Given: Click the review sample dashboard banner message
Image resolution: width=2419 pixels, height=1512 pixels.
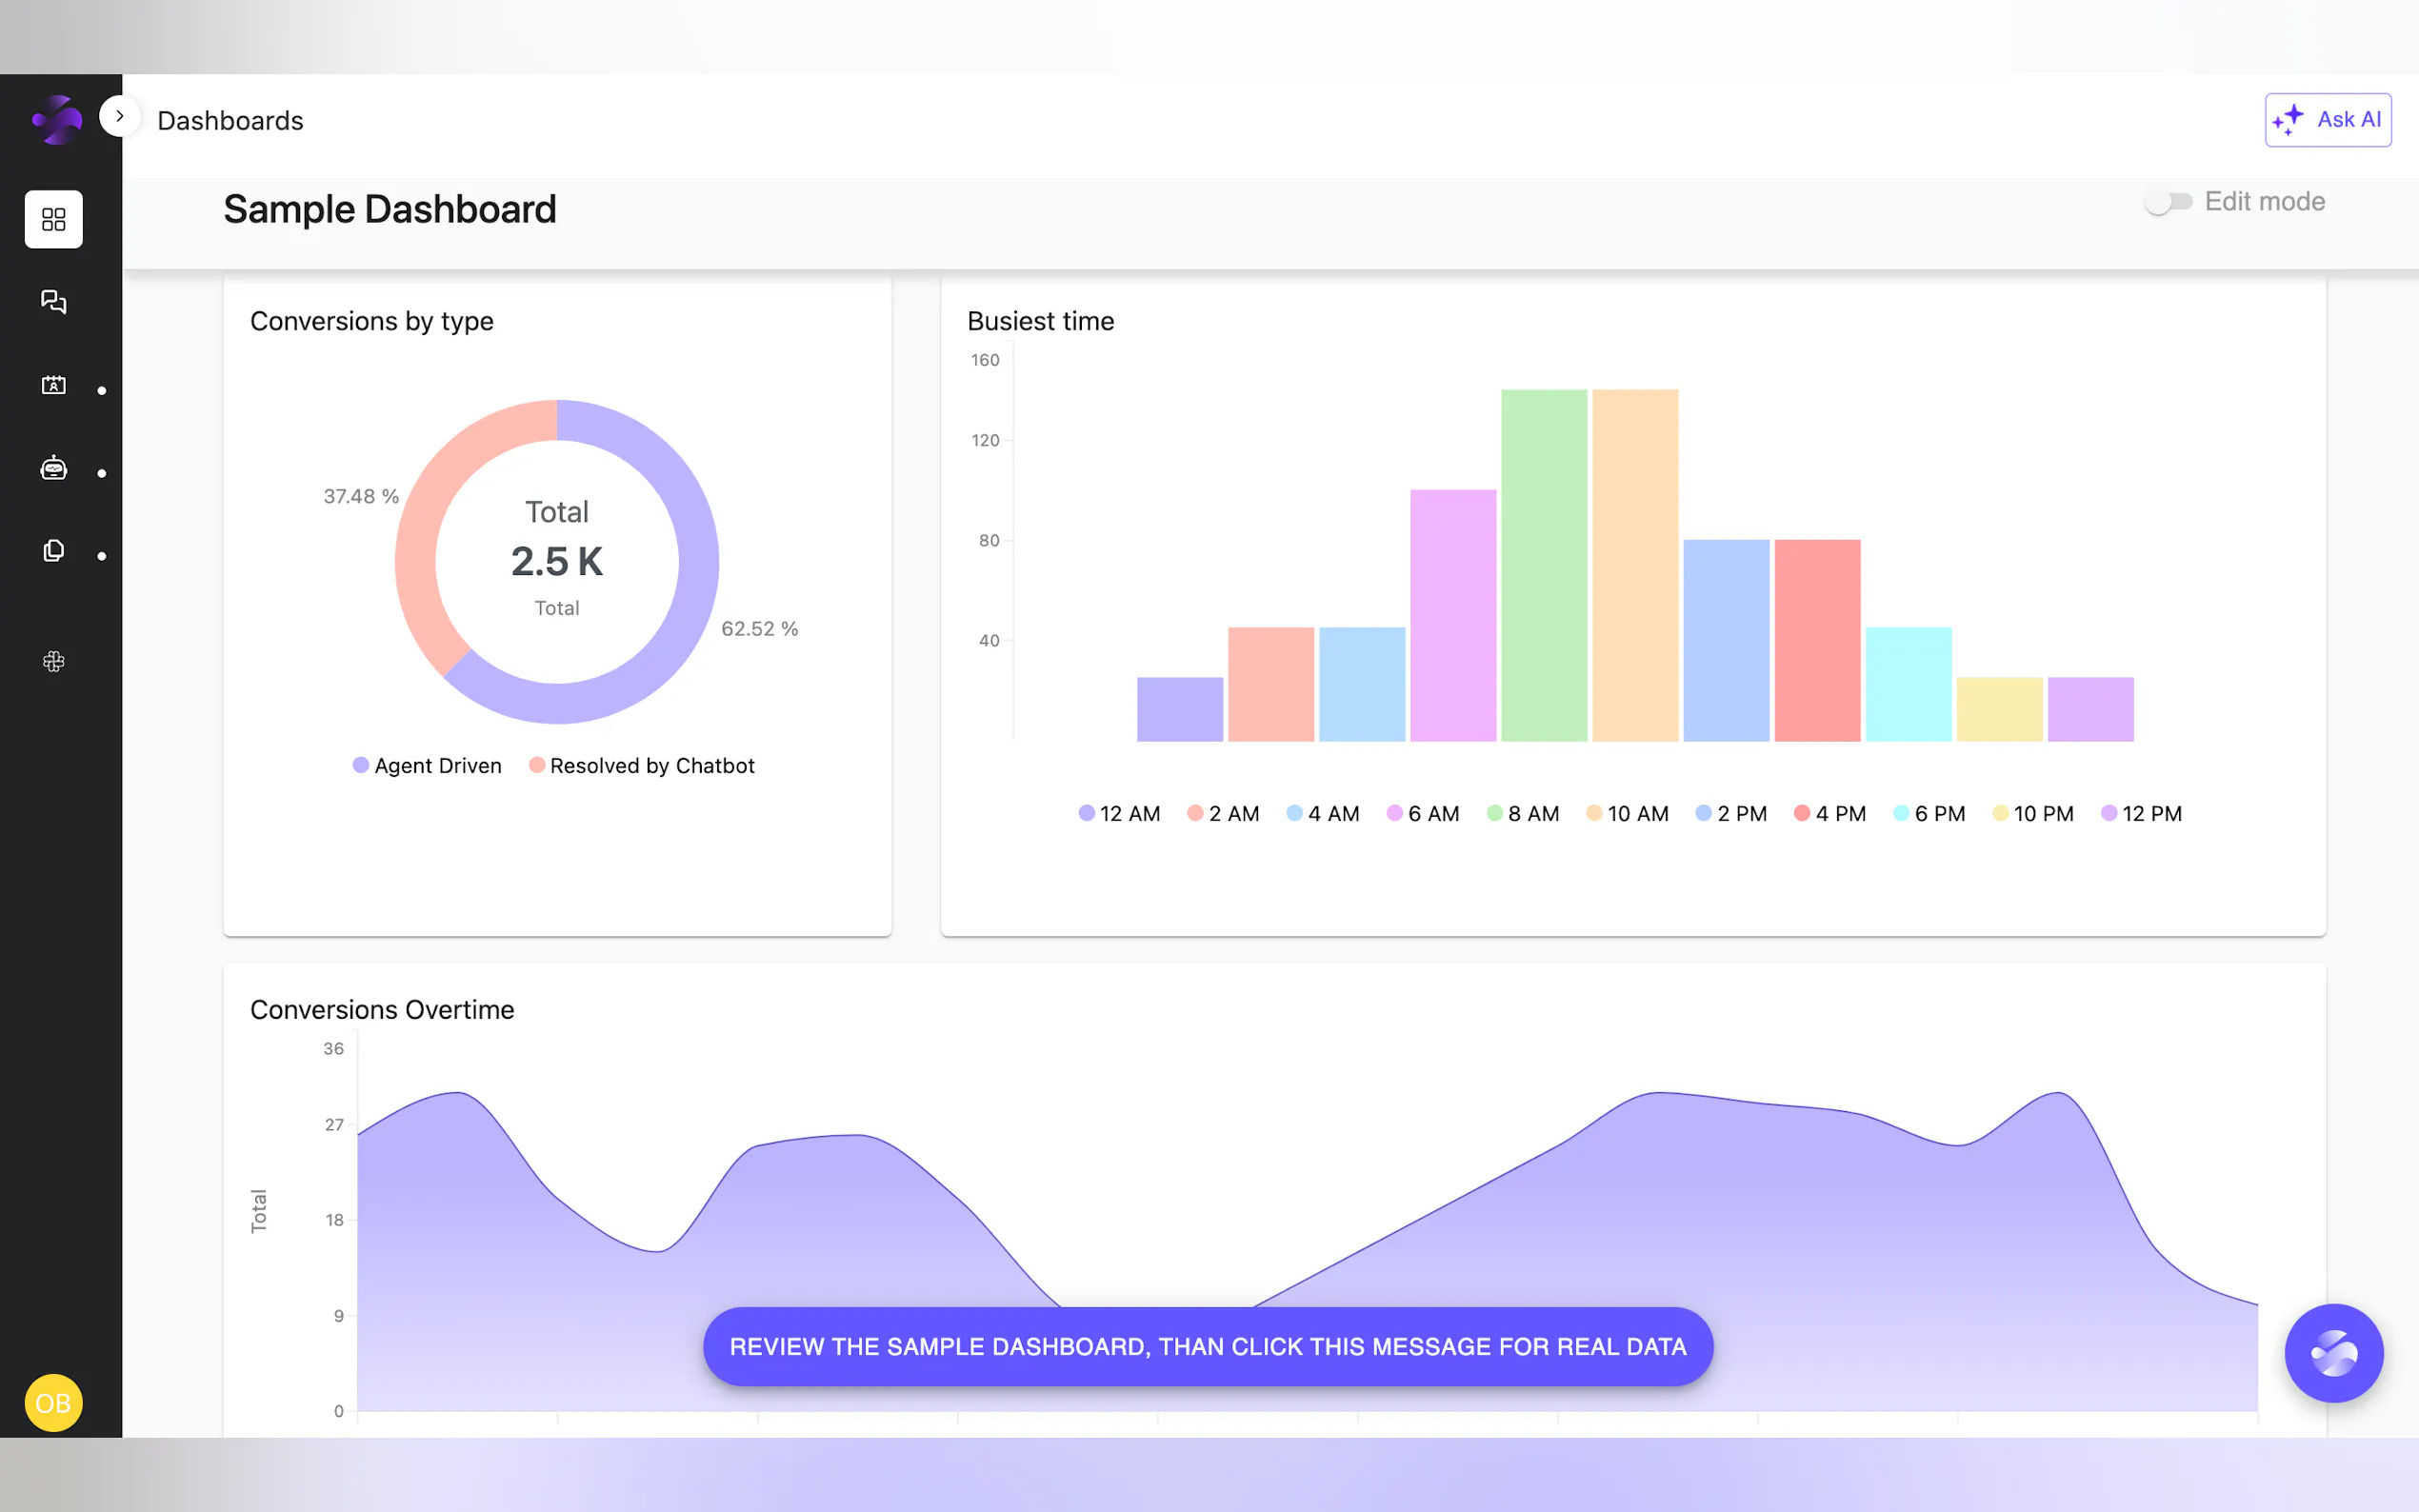Looking at the screenshot, I should (1207, 1347).
